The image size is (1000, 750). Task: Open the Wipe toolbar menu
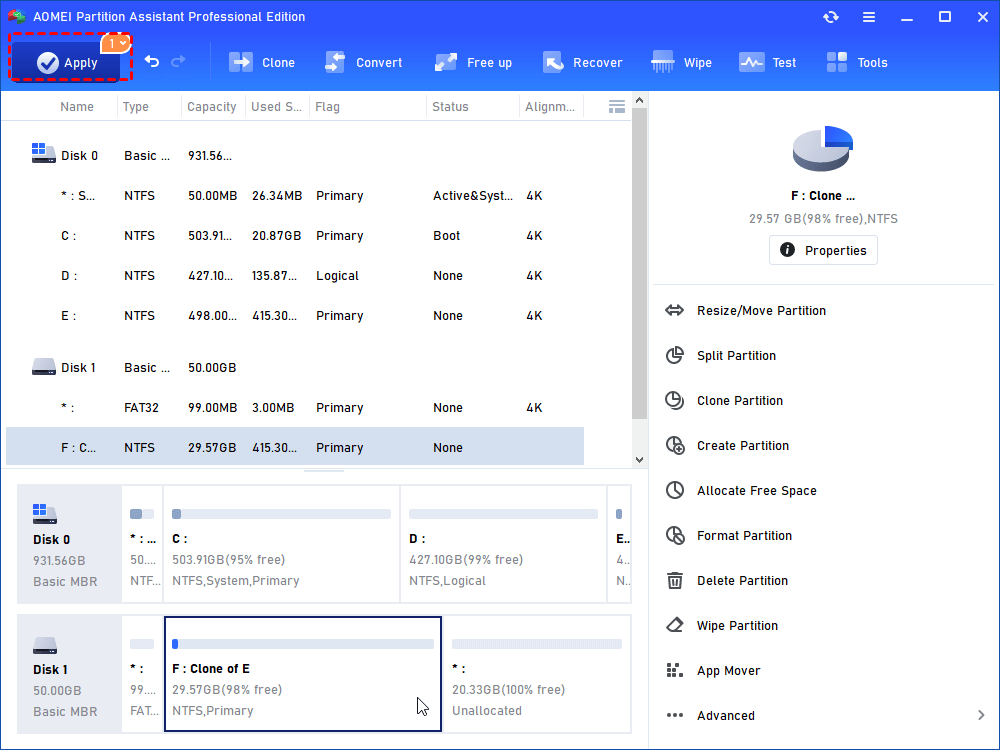pos(681,62)
